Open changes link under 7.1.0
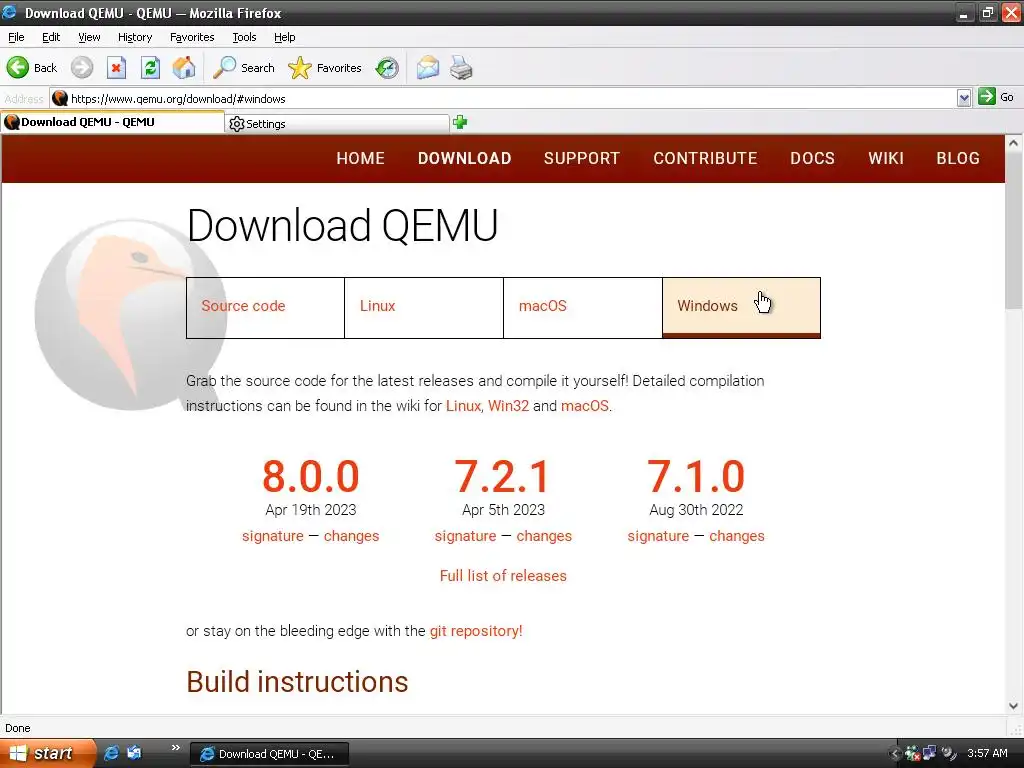 pyautogui.click(x=737, y=536)
